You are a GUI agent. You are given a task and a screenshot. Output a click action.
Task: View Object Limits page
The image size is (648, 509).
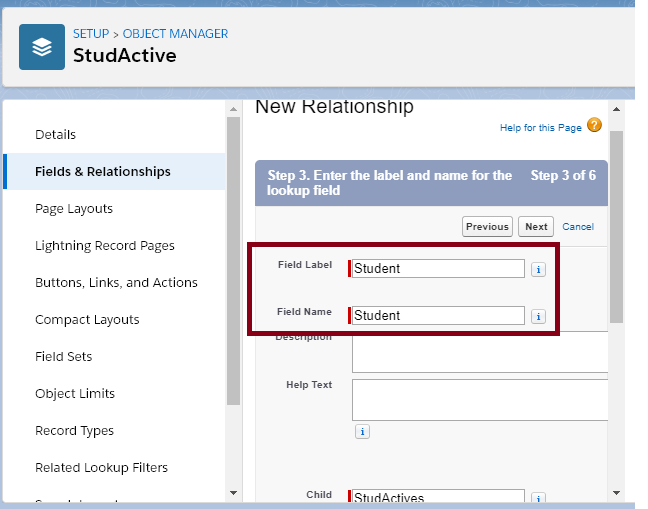pyautogui.click(x=75, y=394)
